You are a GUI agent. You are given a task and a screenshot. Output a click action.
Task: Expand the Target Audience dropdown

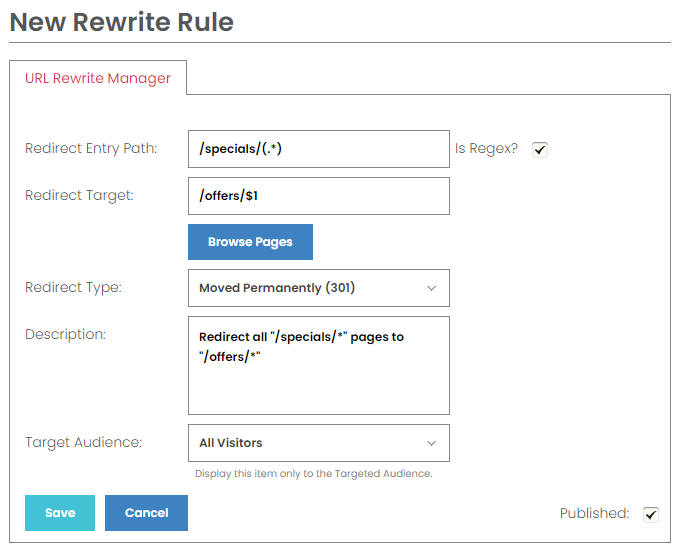click(319, 443)
